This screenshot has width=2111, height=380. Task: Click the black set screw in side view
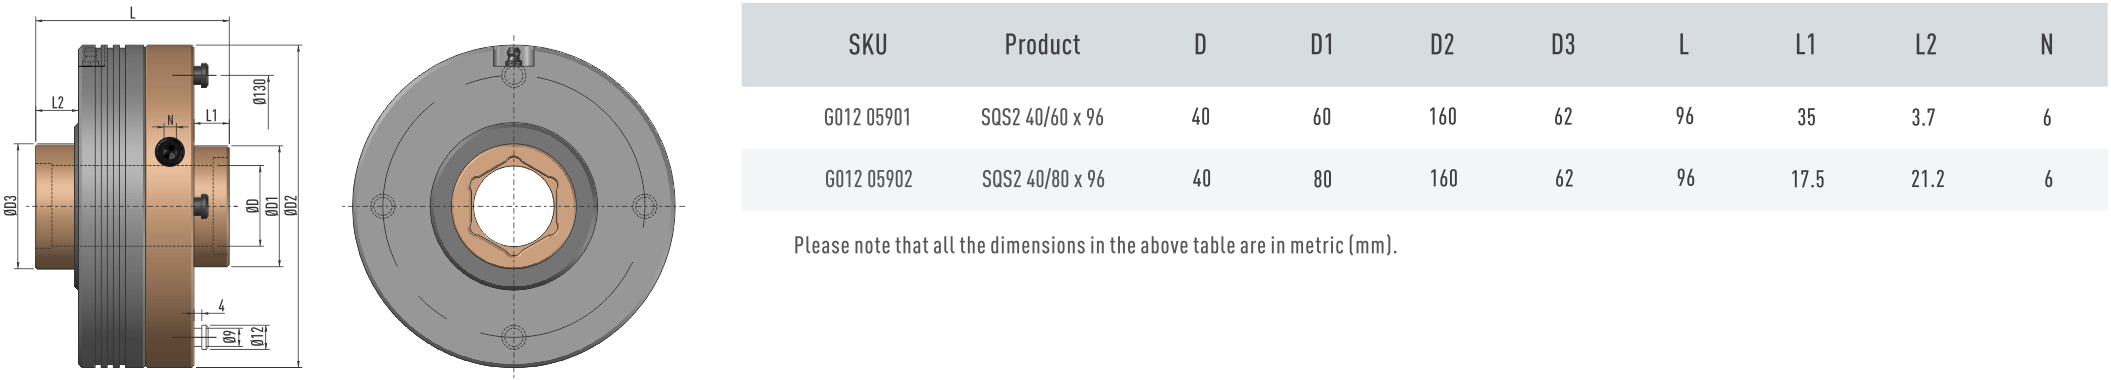coord(170,152)
